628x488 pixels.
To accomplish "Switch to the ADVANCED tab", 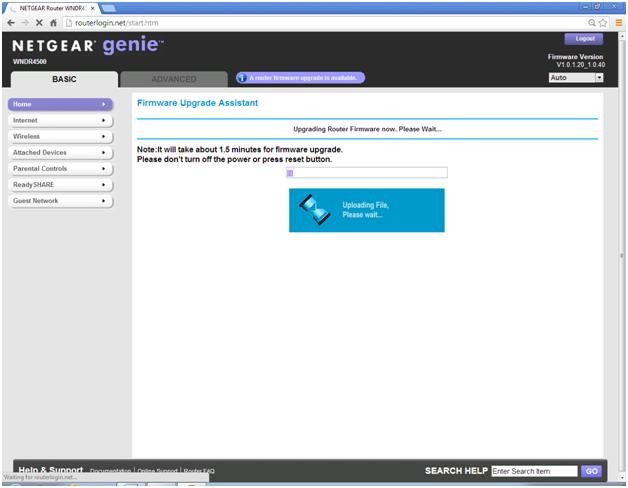I will click(x=174, y=79).
